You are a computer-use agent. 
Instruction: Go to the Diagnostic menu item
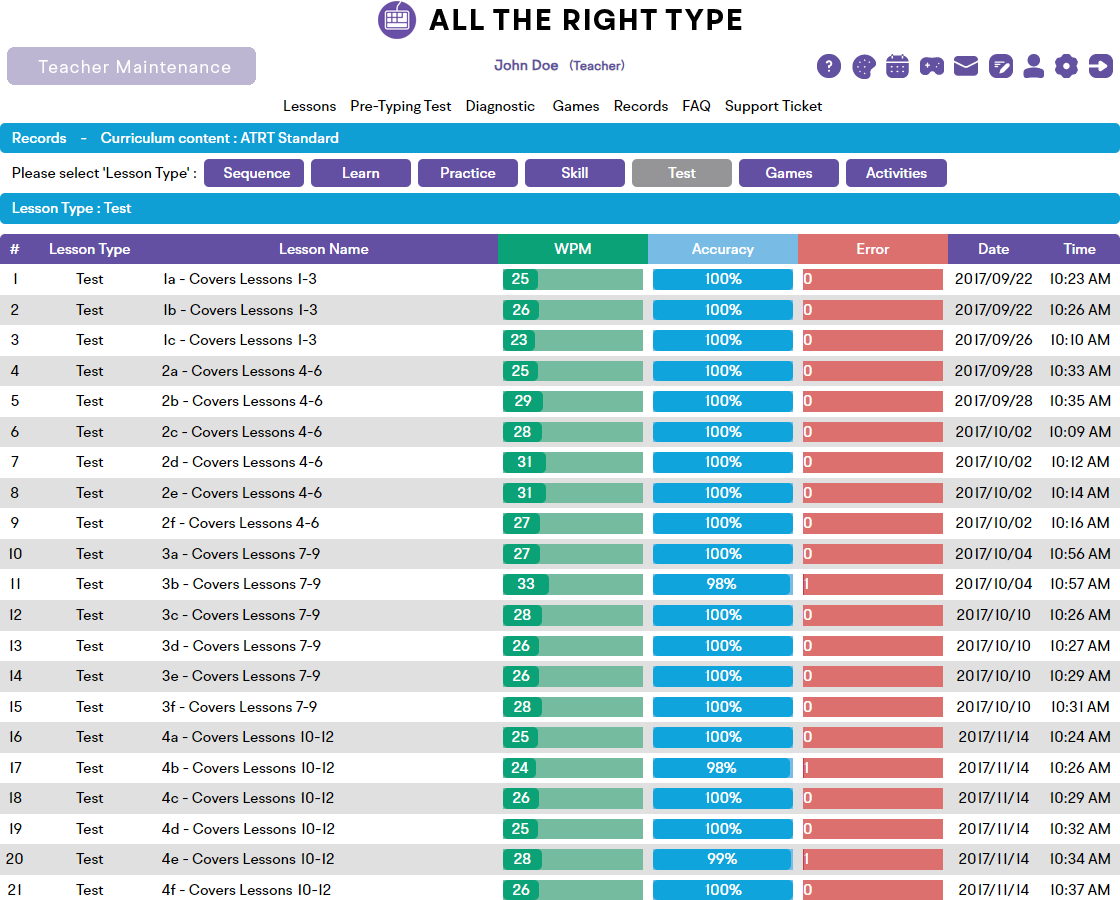coord(500,106)
